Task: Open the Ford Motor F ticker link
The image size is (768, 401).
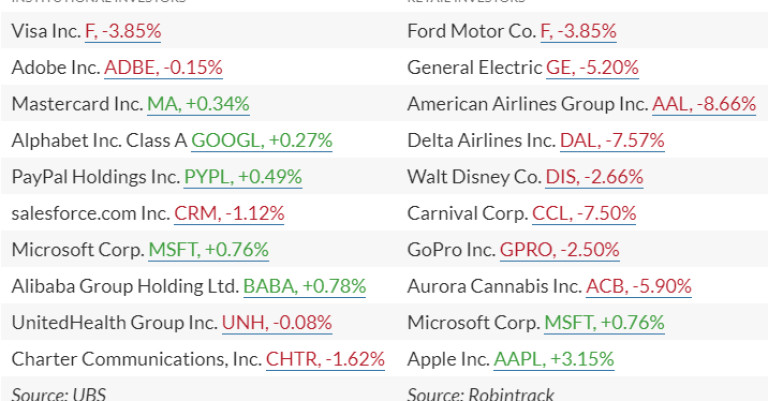Action: (578, 31)
